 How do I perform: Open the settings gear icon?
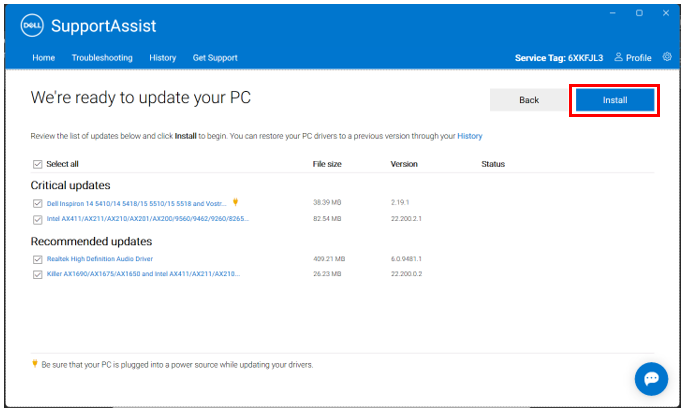pyautogui.click(x=667, y=57)
